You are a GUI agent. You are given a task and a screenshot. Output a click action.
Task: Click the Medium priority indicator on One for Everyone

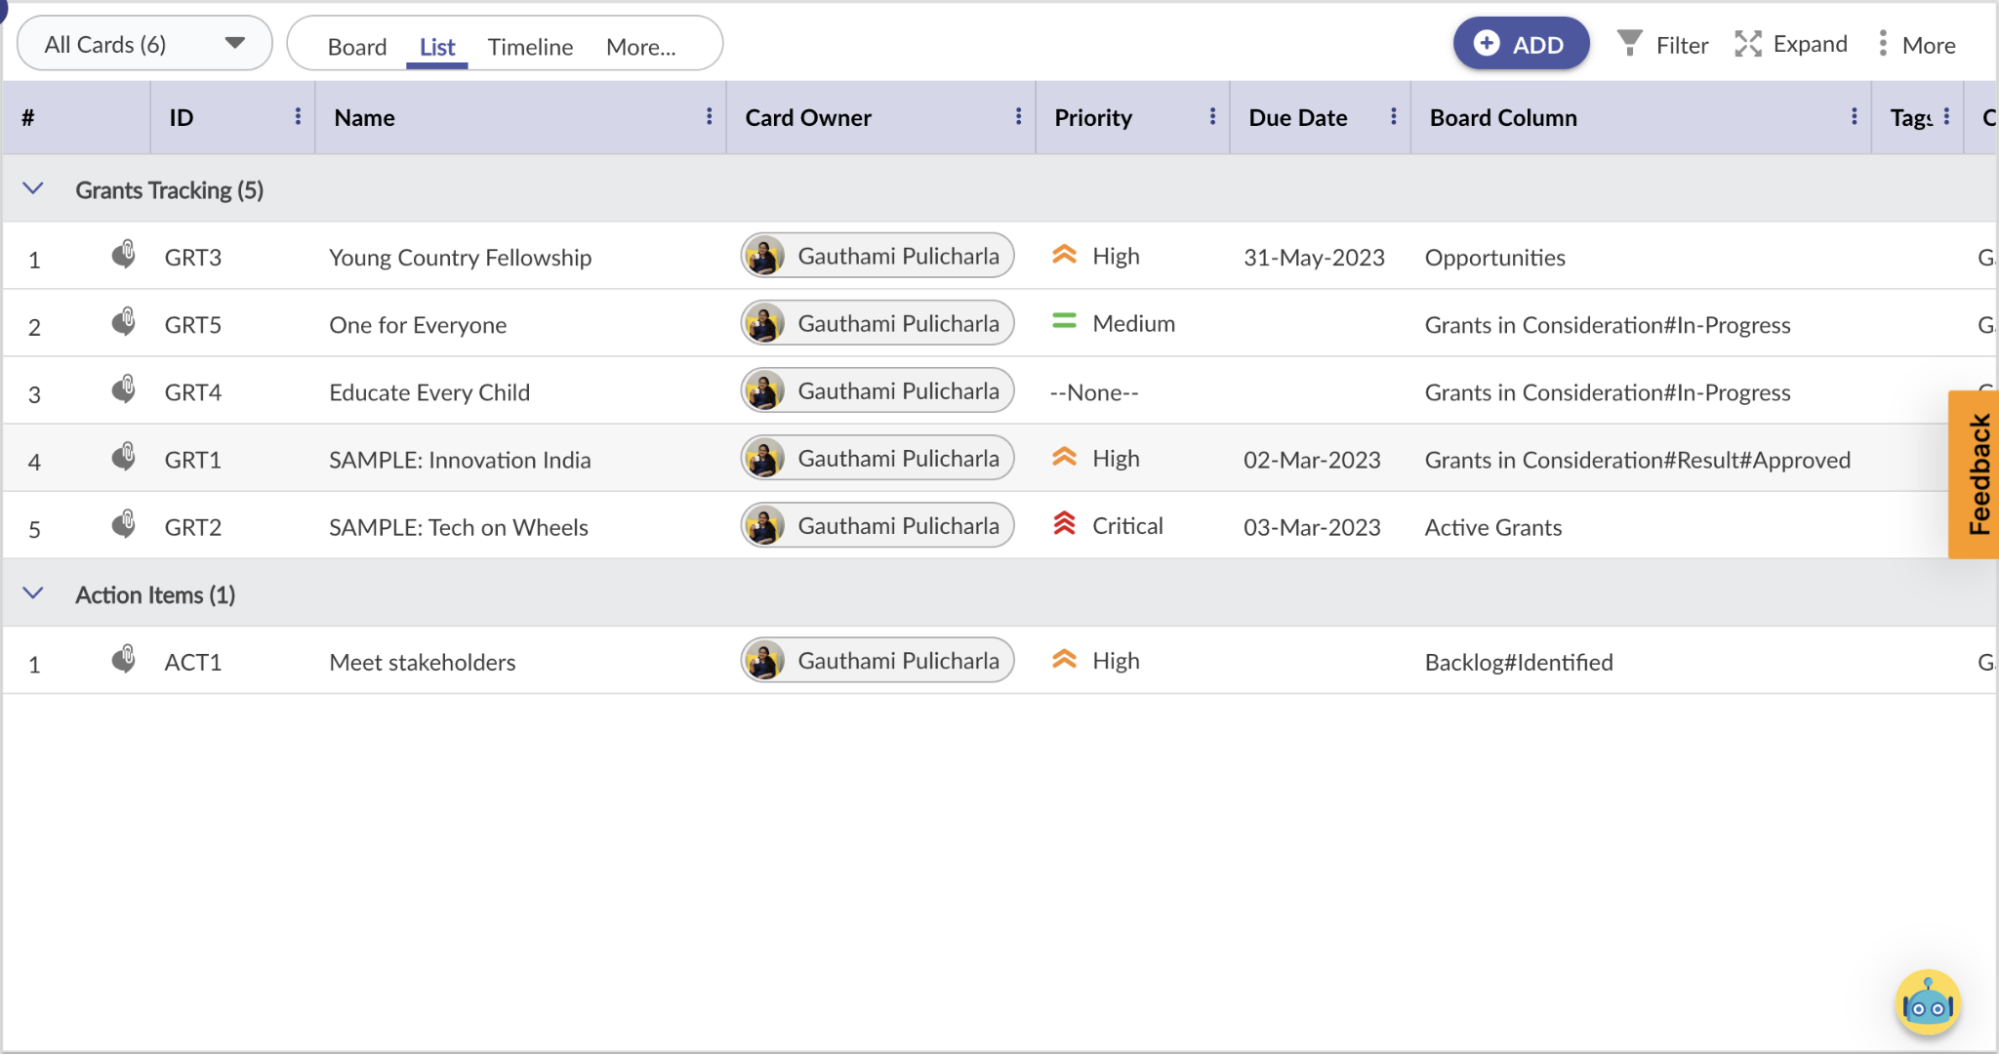click(x=1064, y=322)
